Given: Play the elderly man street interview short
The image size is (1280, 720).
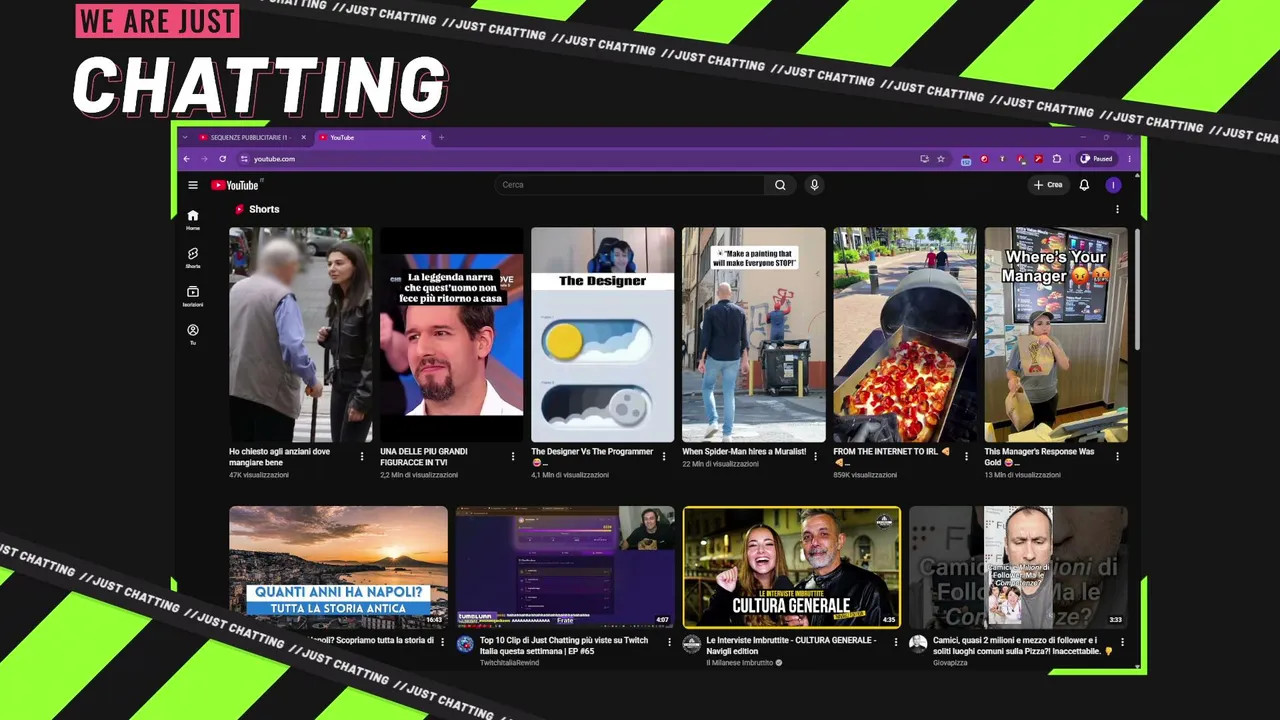Looking at the screenshot, I should click(x=300, y=335).
